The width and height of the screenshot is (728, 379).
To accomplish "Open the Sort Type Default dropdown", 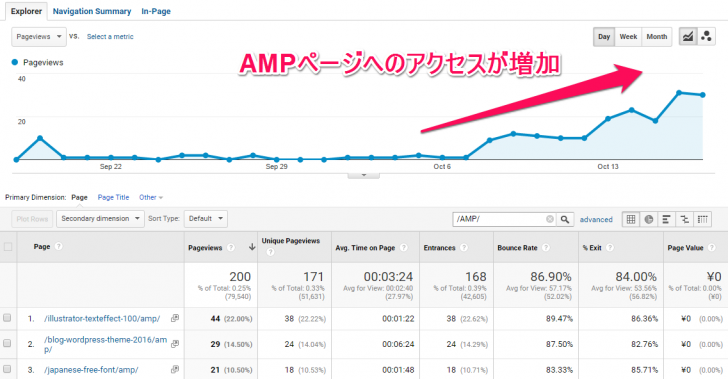I will 206,218.
